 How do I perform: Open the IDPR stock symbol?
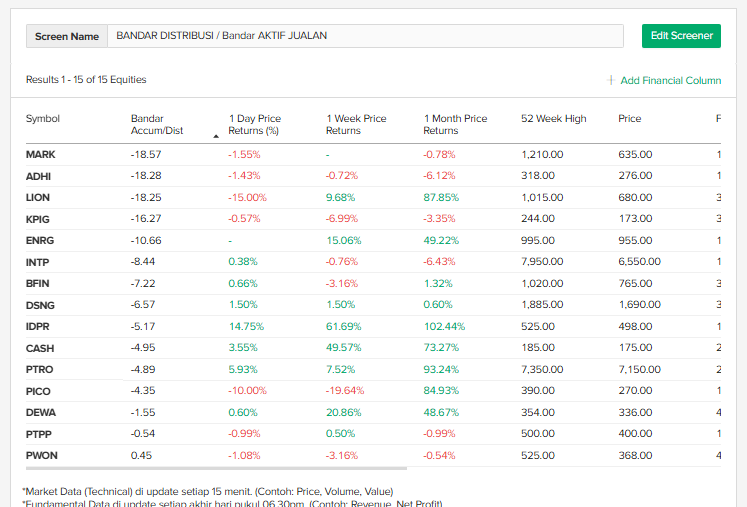click(38, 327)
